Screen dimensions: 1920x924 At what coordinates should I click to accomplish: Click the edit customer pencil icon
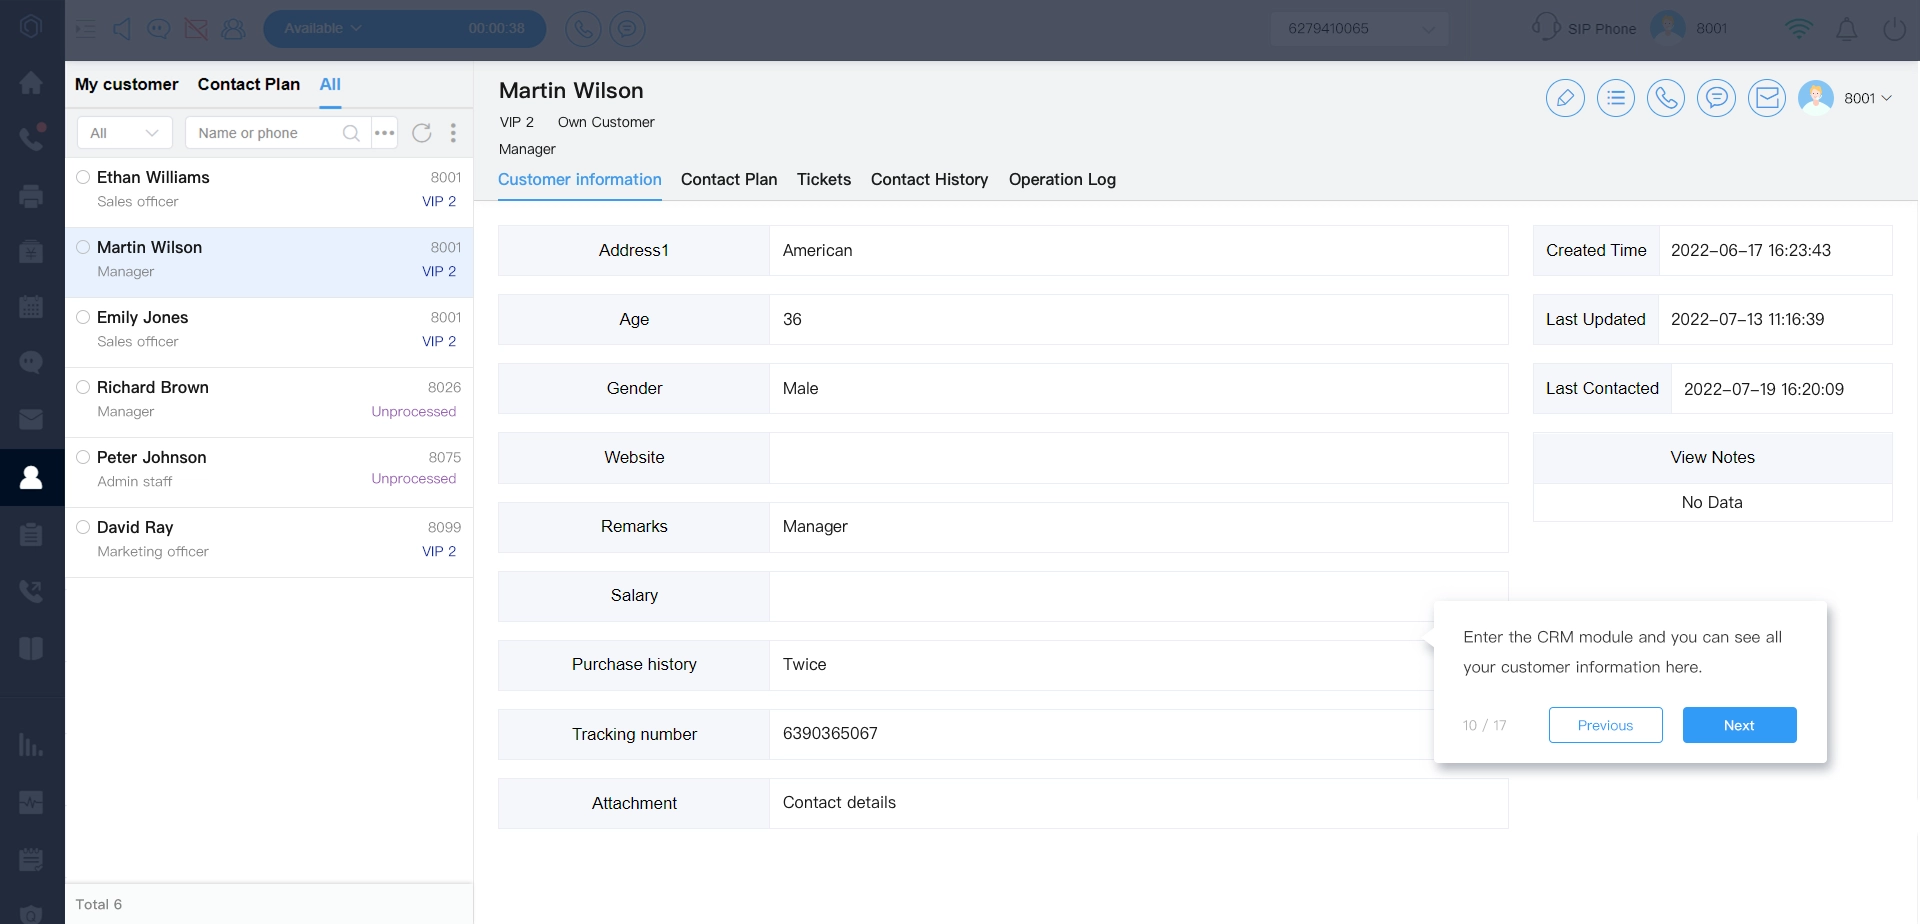[1565, 98]
